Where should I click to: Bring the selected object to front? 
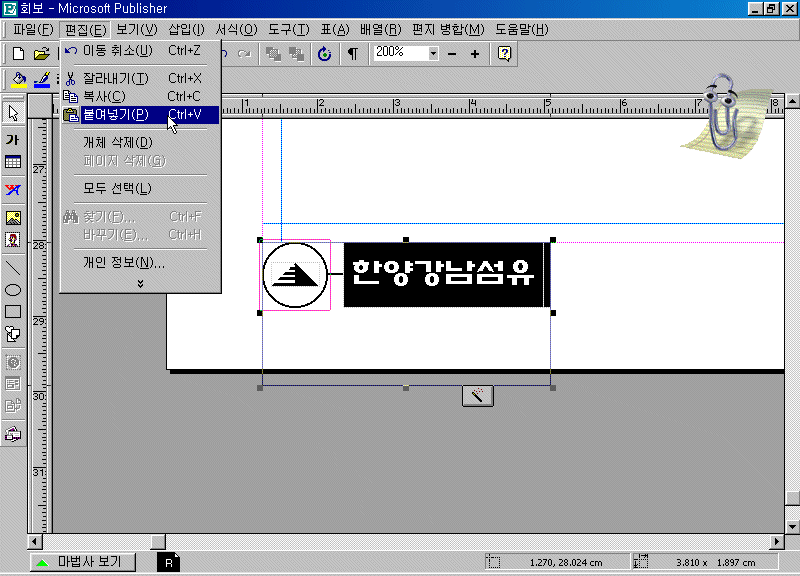click(x=273, y=54)
